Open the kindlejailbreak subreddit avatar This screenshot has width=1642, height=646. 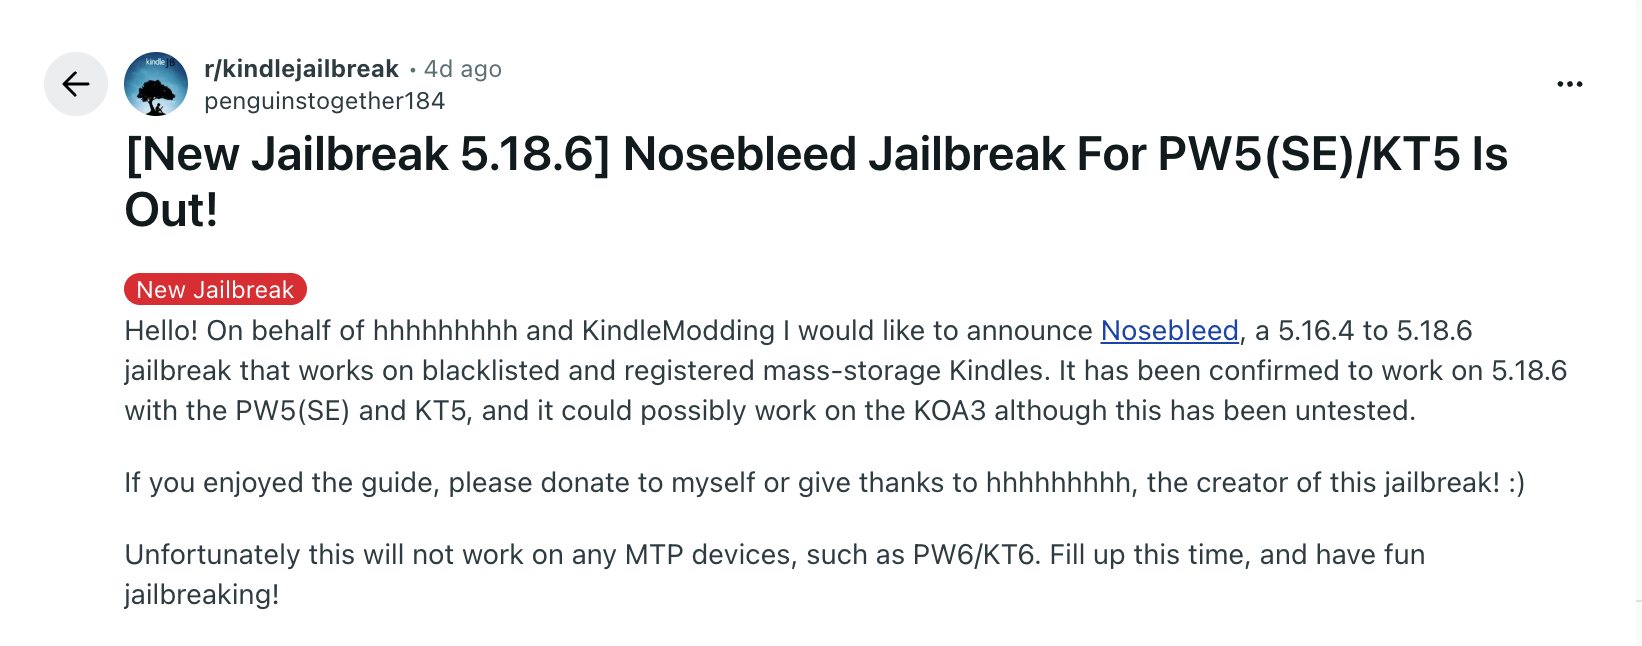pyautogui.click(x=156, y=84)
